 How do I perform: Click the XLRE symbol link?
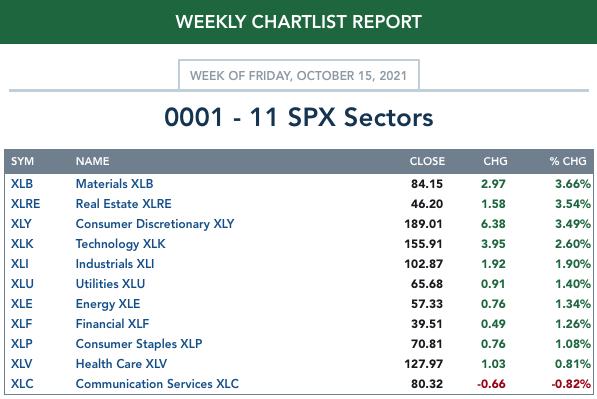[25, 204]
